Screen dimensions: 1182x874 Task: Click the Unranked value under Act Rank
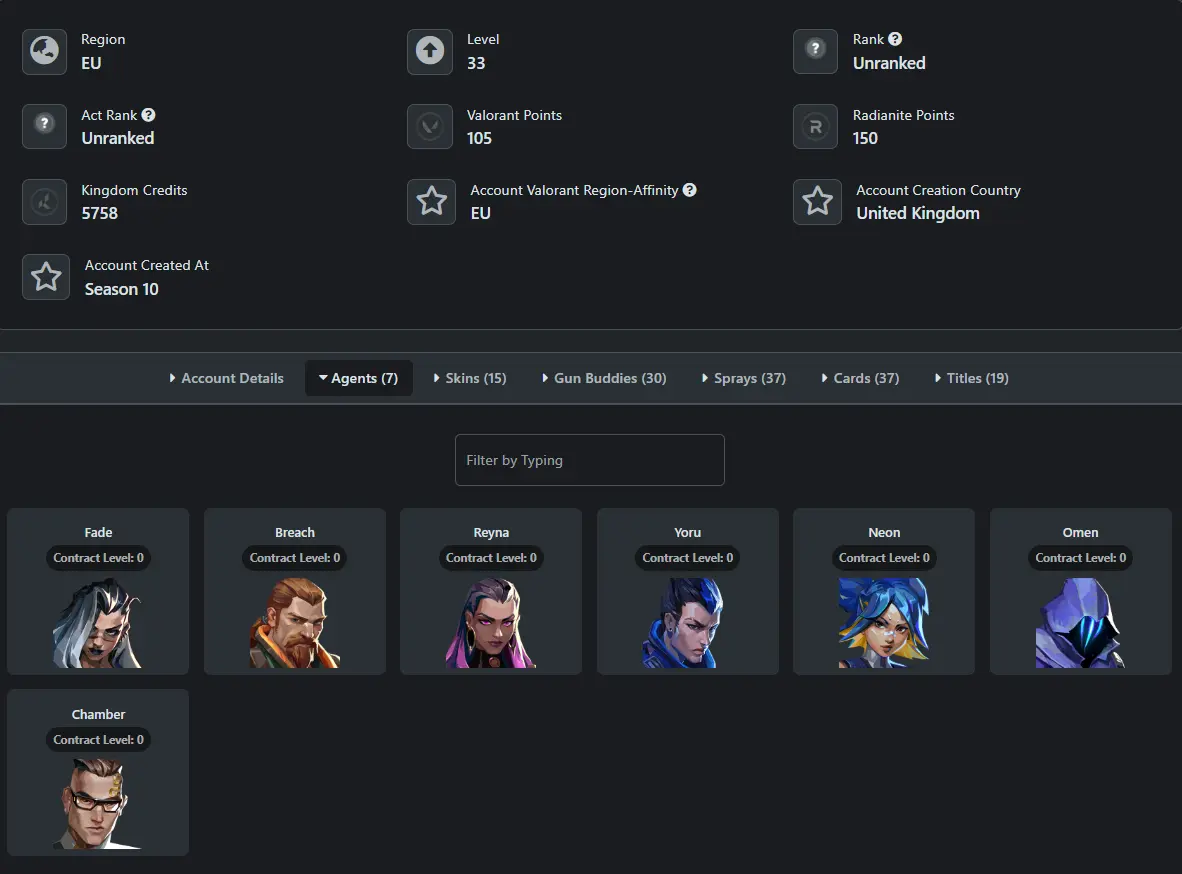(118, 138)
